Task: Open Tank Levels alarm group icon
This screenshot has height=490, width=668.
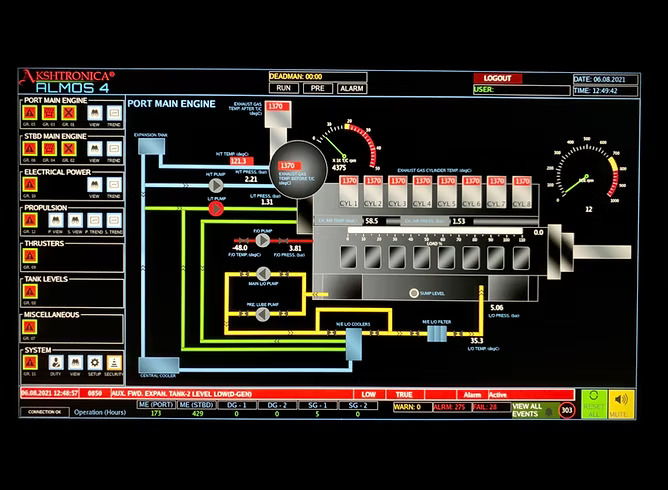Action: 29,291
